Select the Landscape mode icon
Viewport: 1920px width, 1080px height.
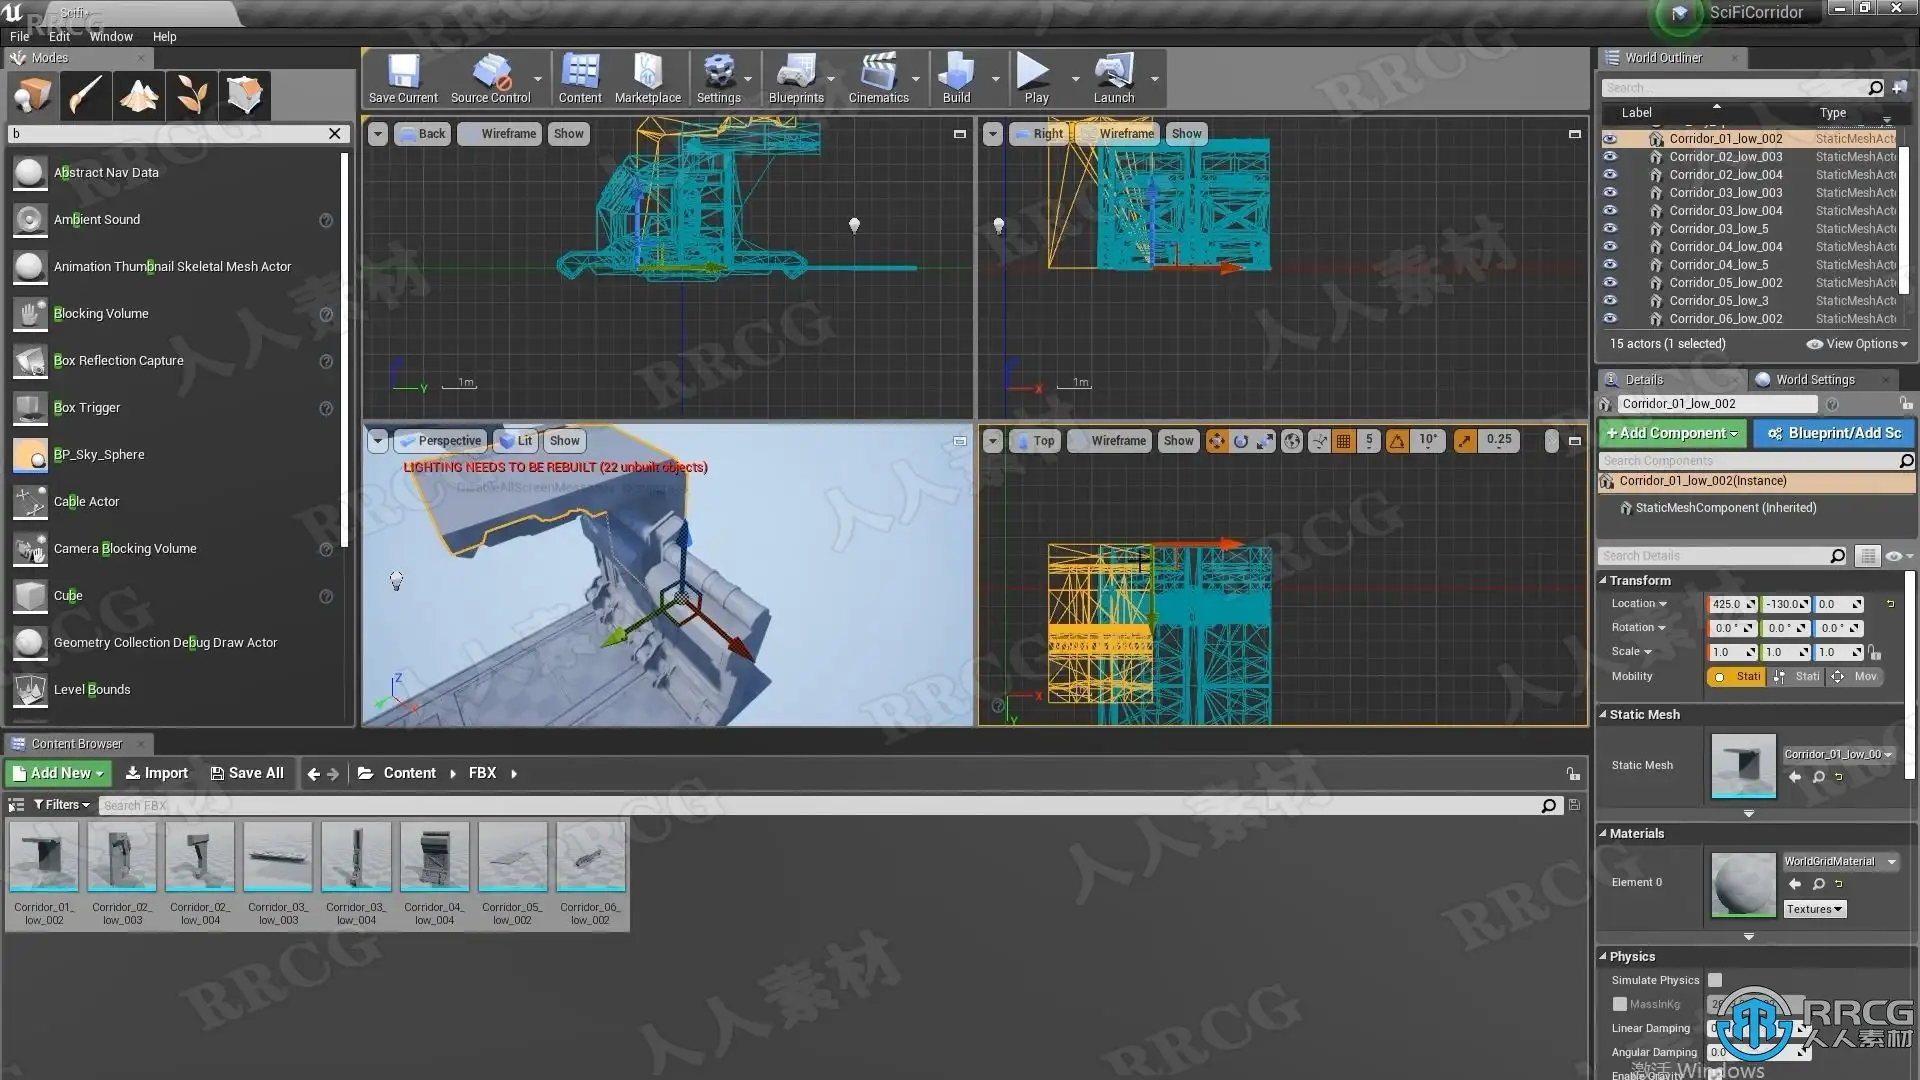click(139, 96)
